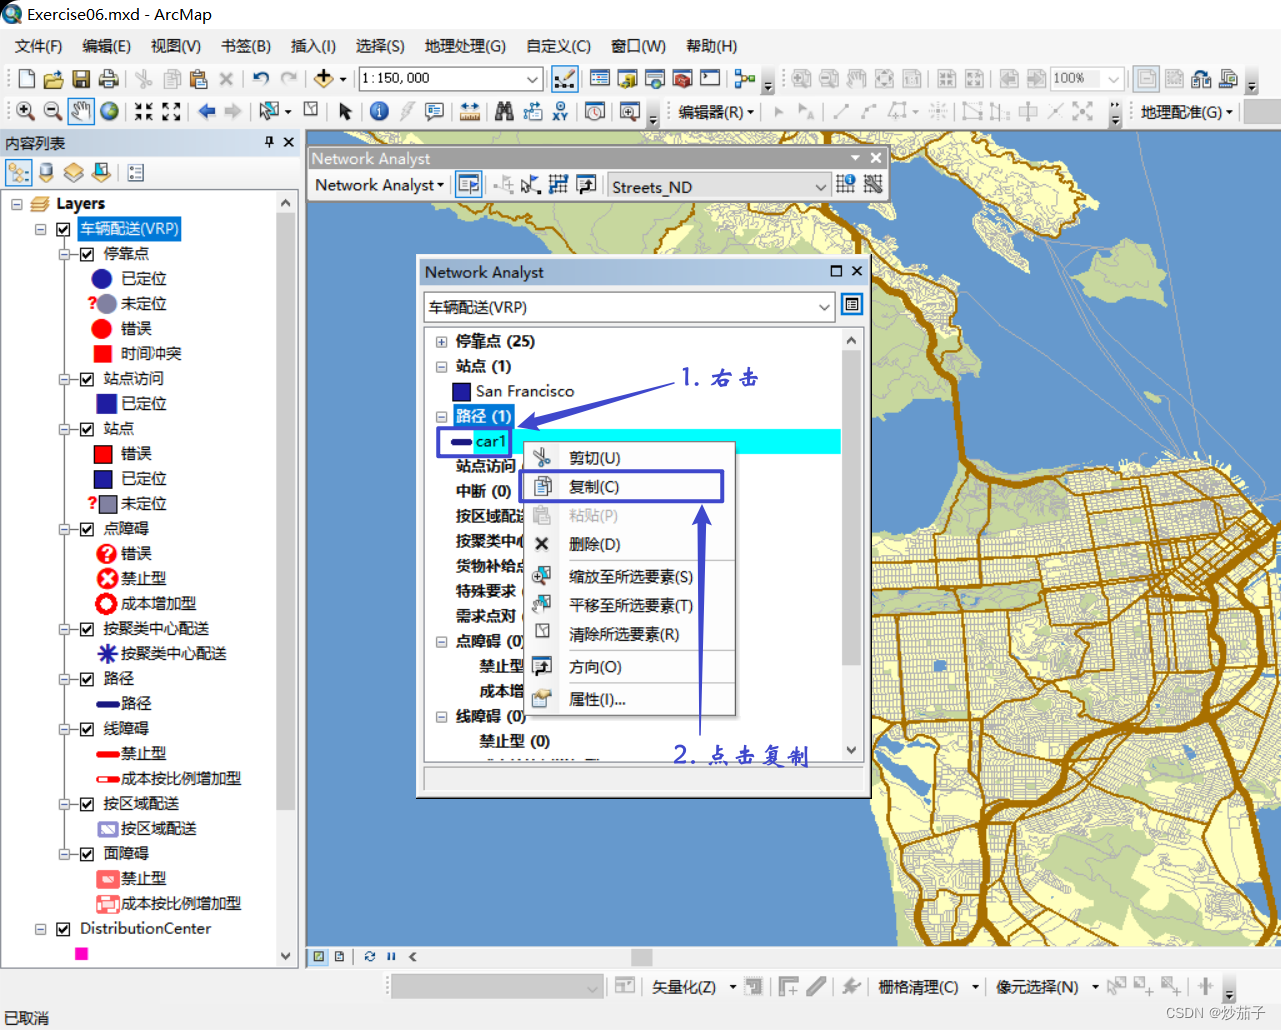Collapse the 站点 (1) tree node
1281x1030 pixels.
pos(441,366)
